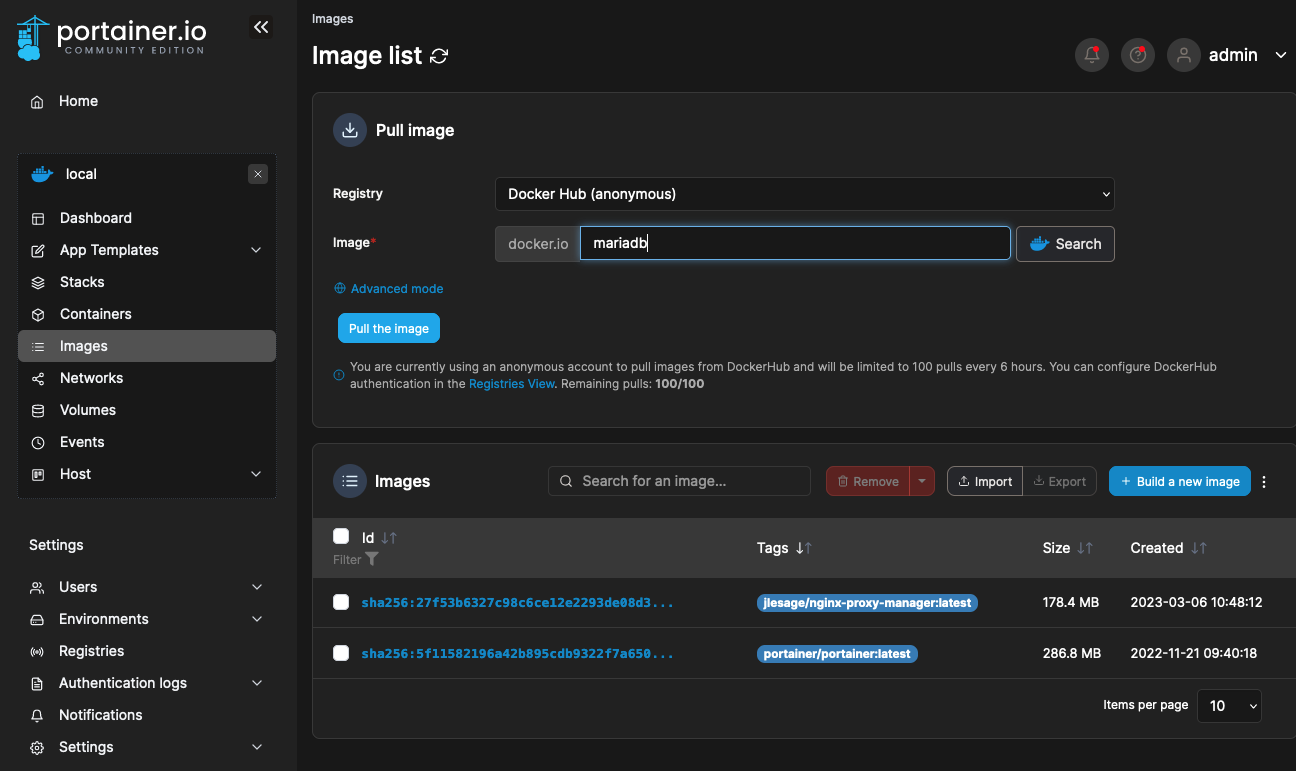The image size is (1296, 771).
Task: Click the Containers cube icon
Action: (38, 315)
